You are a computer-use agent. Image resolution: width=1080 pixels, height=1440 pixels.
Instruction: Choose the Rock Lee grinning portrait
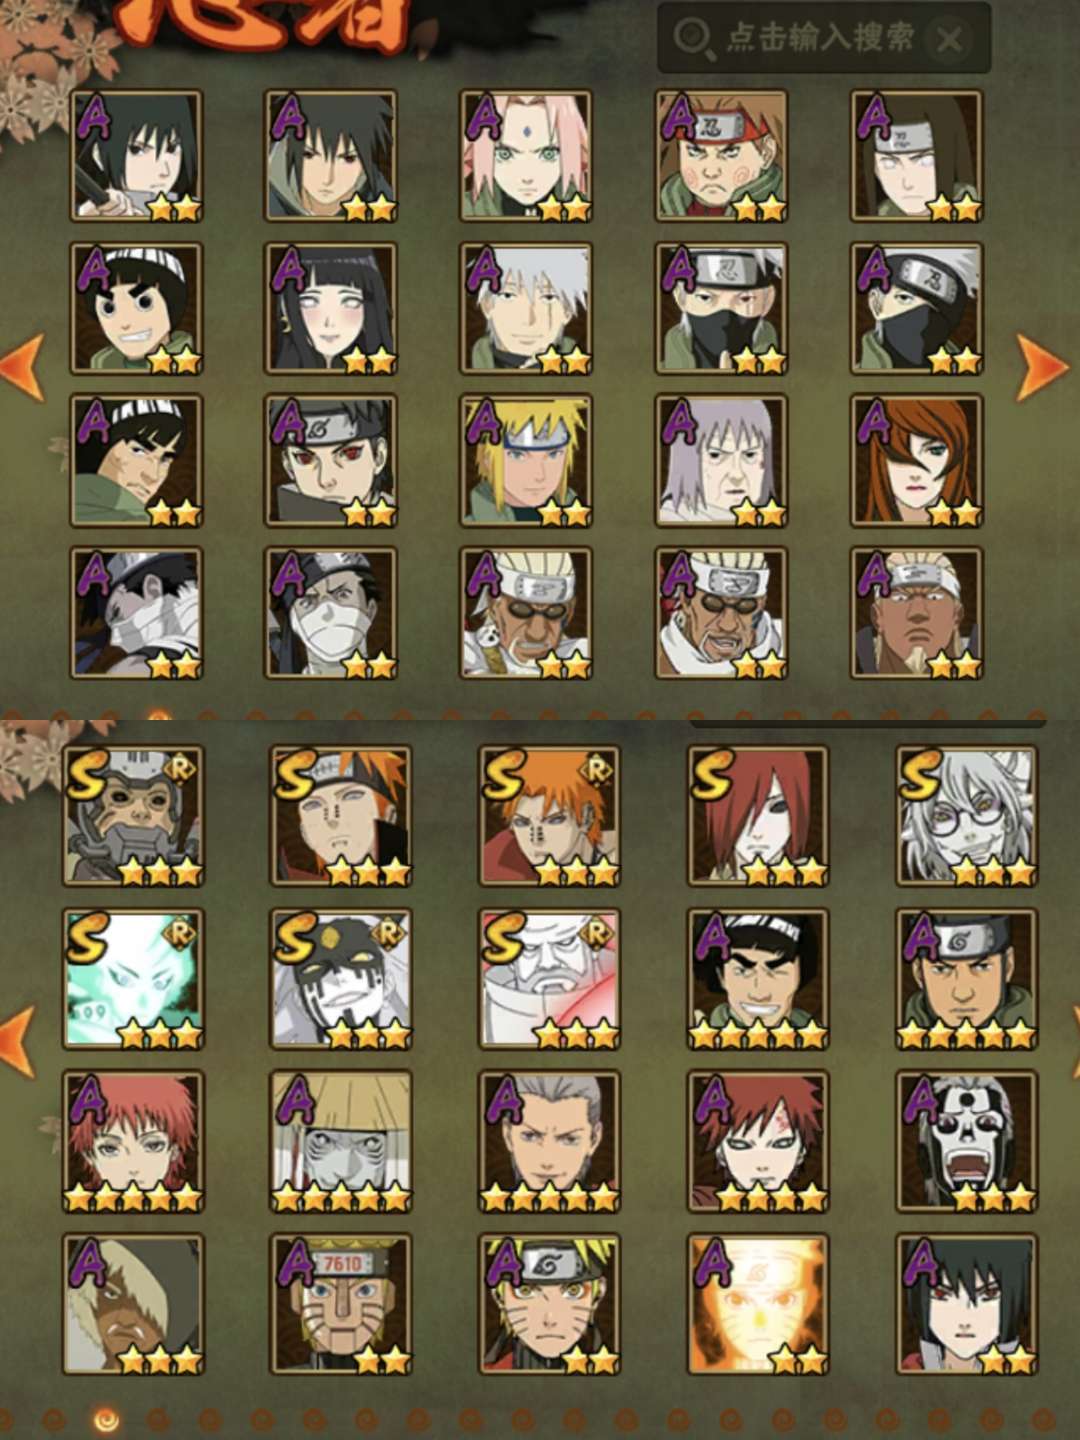click(x=136, y=308)
